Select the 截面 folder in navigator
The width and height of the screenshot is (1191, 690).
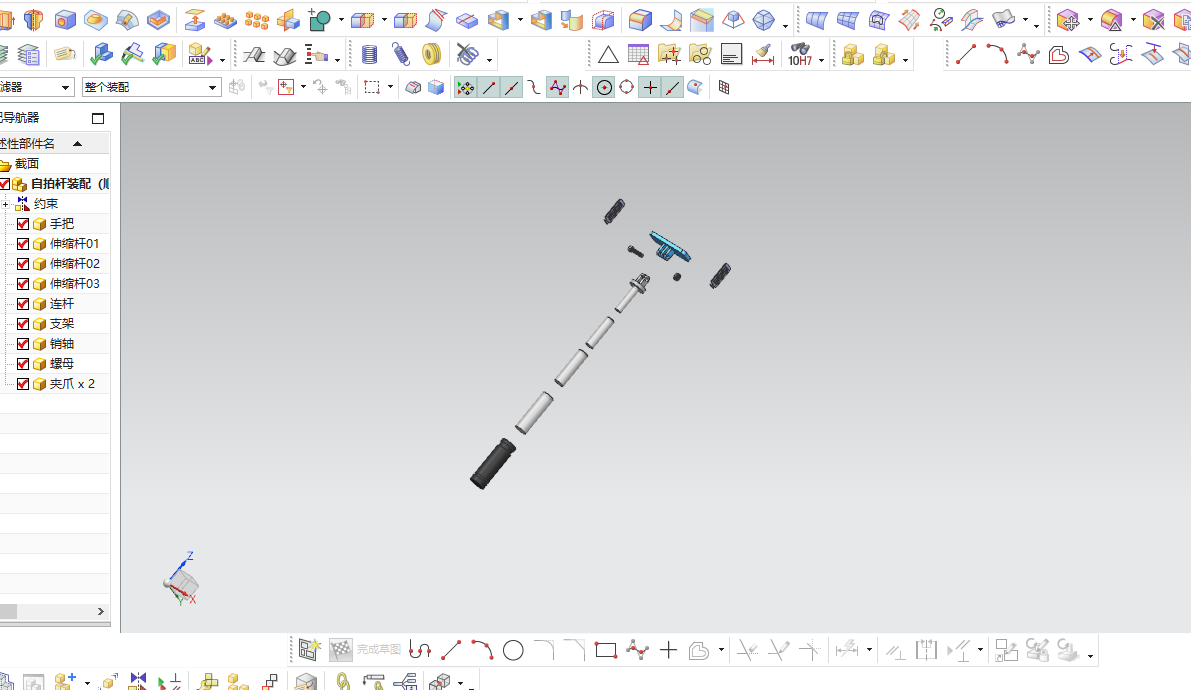coord(27,163)
